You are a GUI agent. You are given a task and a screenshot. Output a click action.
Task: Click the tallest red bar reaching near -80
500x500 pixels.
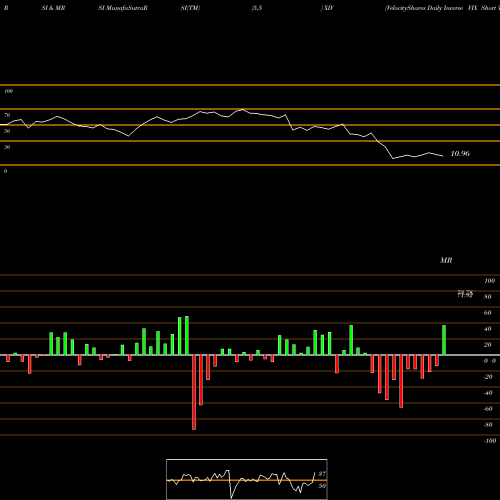[x=194, y=392]
